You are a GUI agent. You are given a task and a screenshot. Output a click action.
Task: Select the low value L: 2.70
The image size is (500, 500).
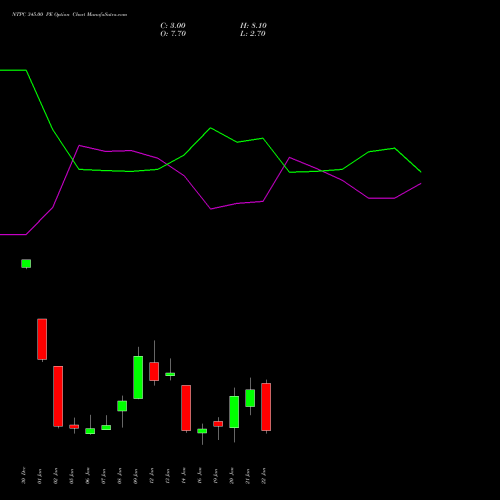tap(253, 34)
